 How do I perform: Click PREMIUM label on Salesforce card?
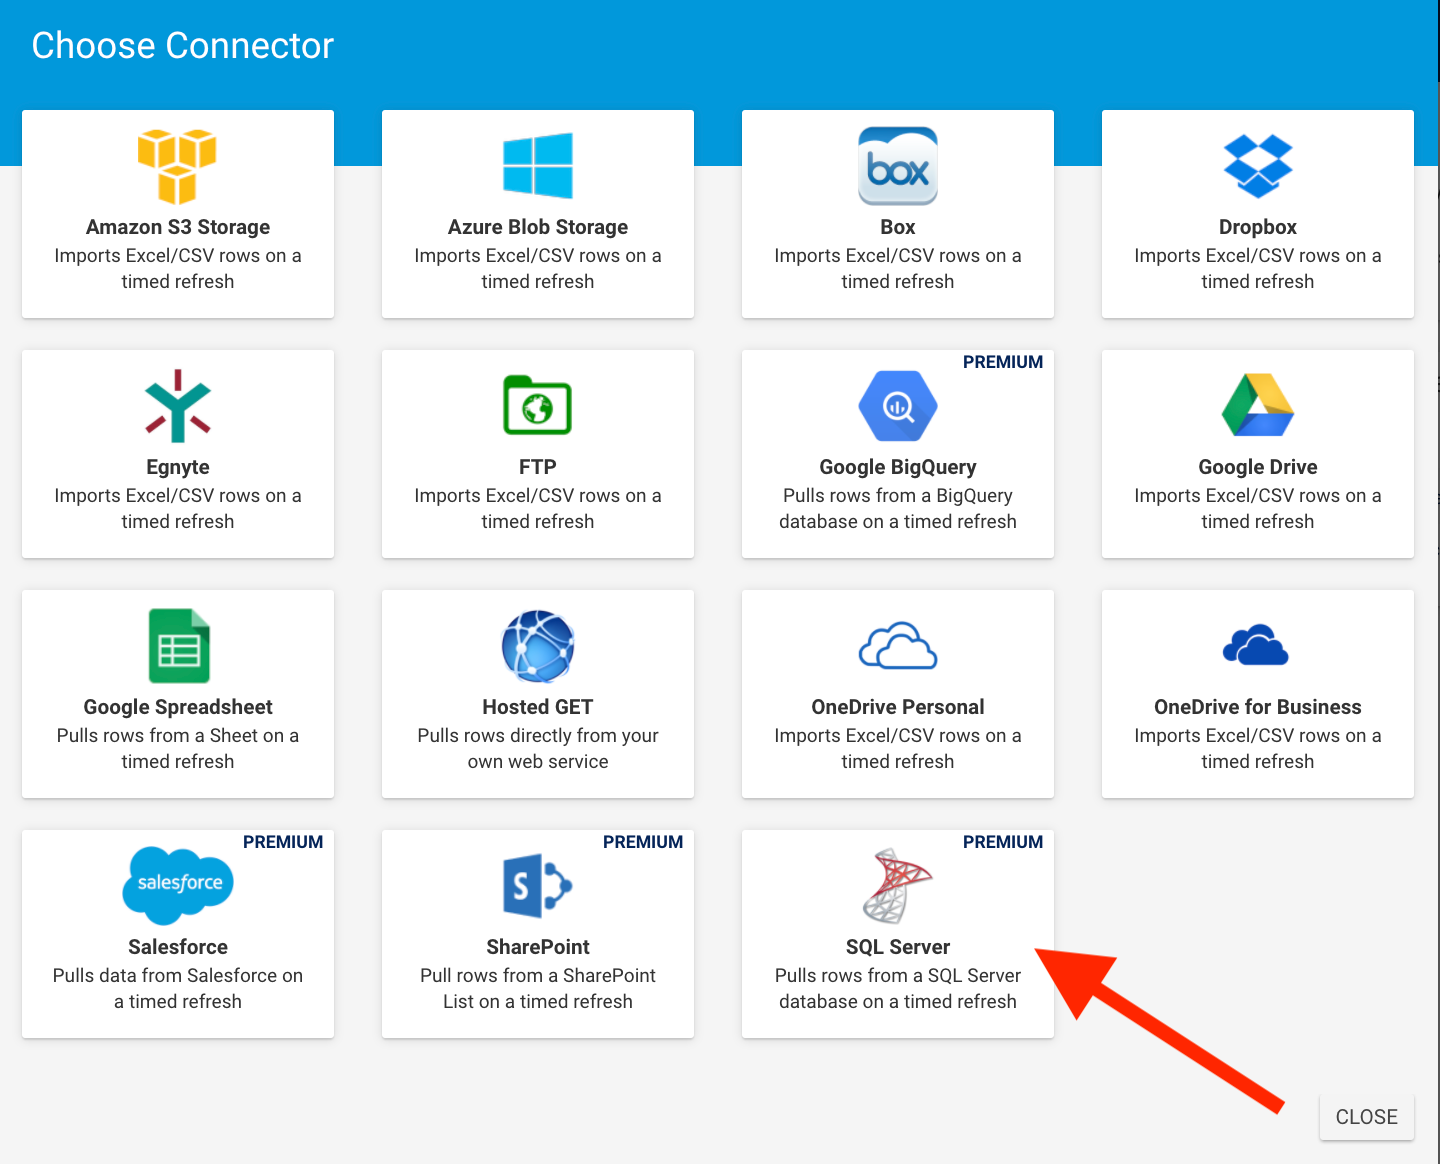(283, 842)
